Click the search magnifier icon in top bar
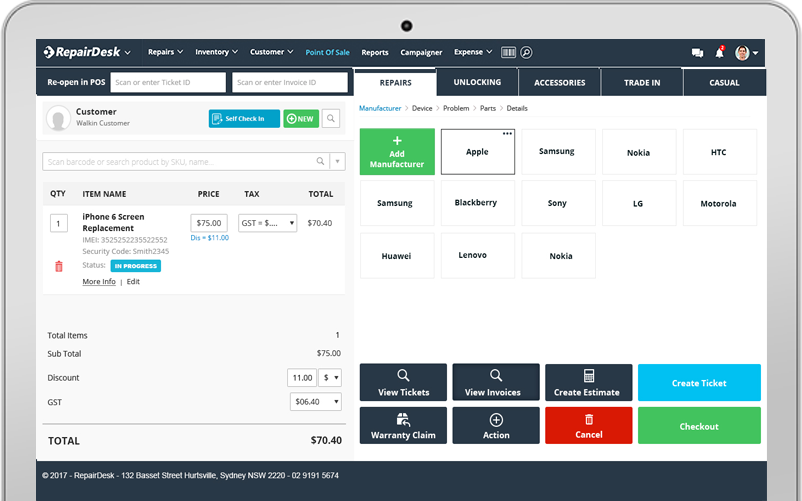 coord(526,52)
